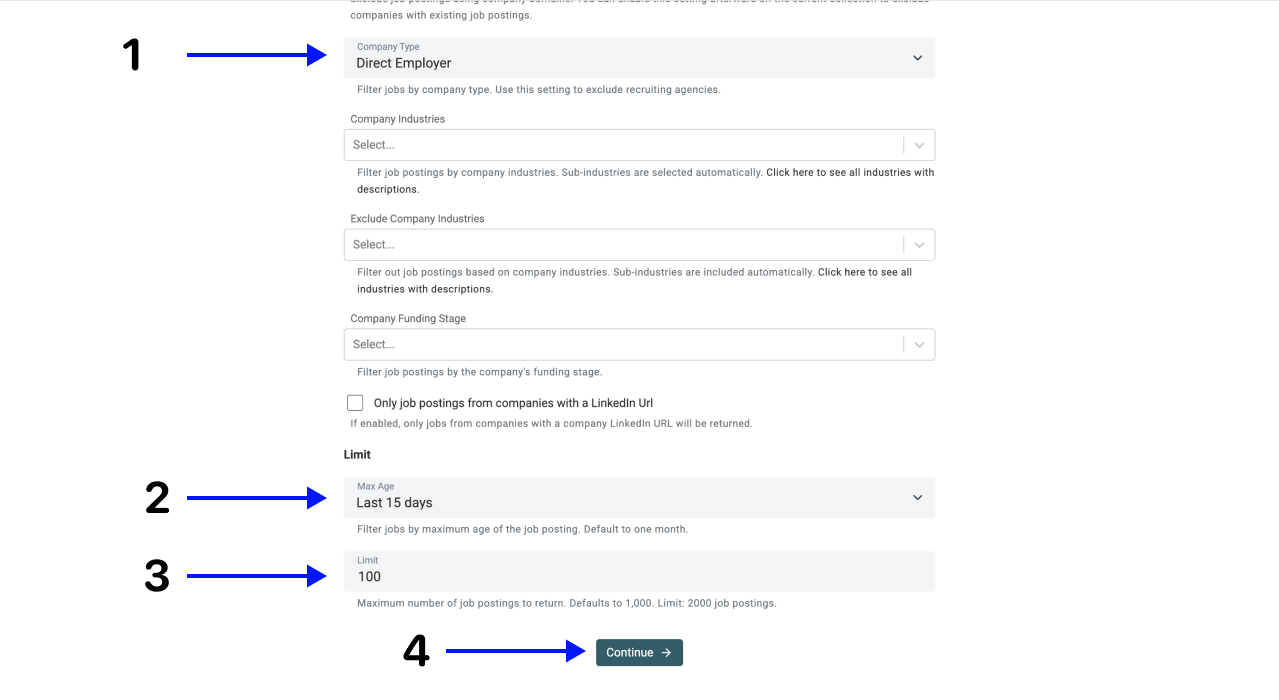The height and width of the screenshot is (700, 1279).
Task: Click the Company Type chevron arrow
Action: [917, 58]
